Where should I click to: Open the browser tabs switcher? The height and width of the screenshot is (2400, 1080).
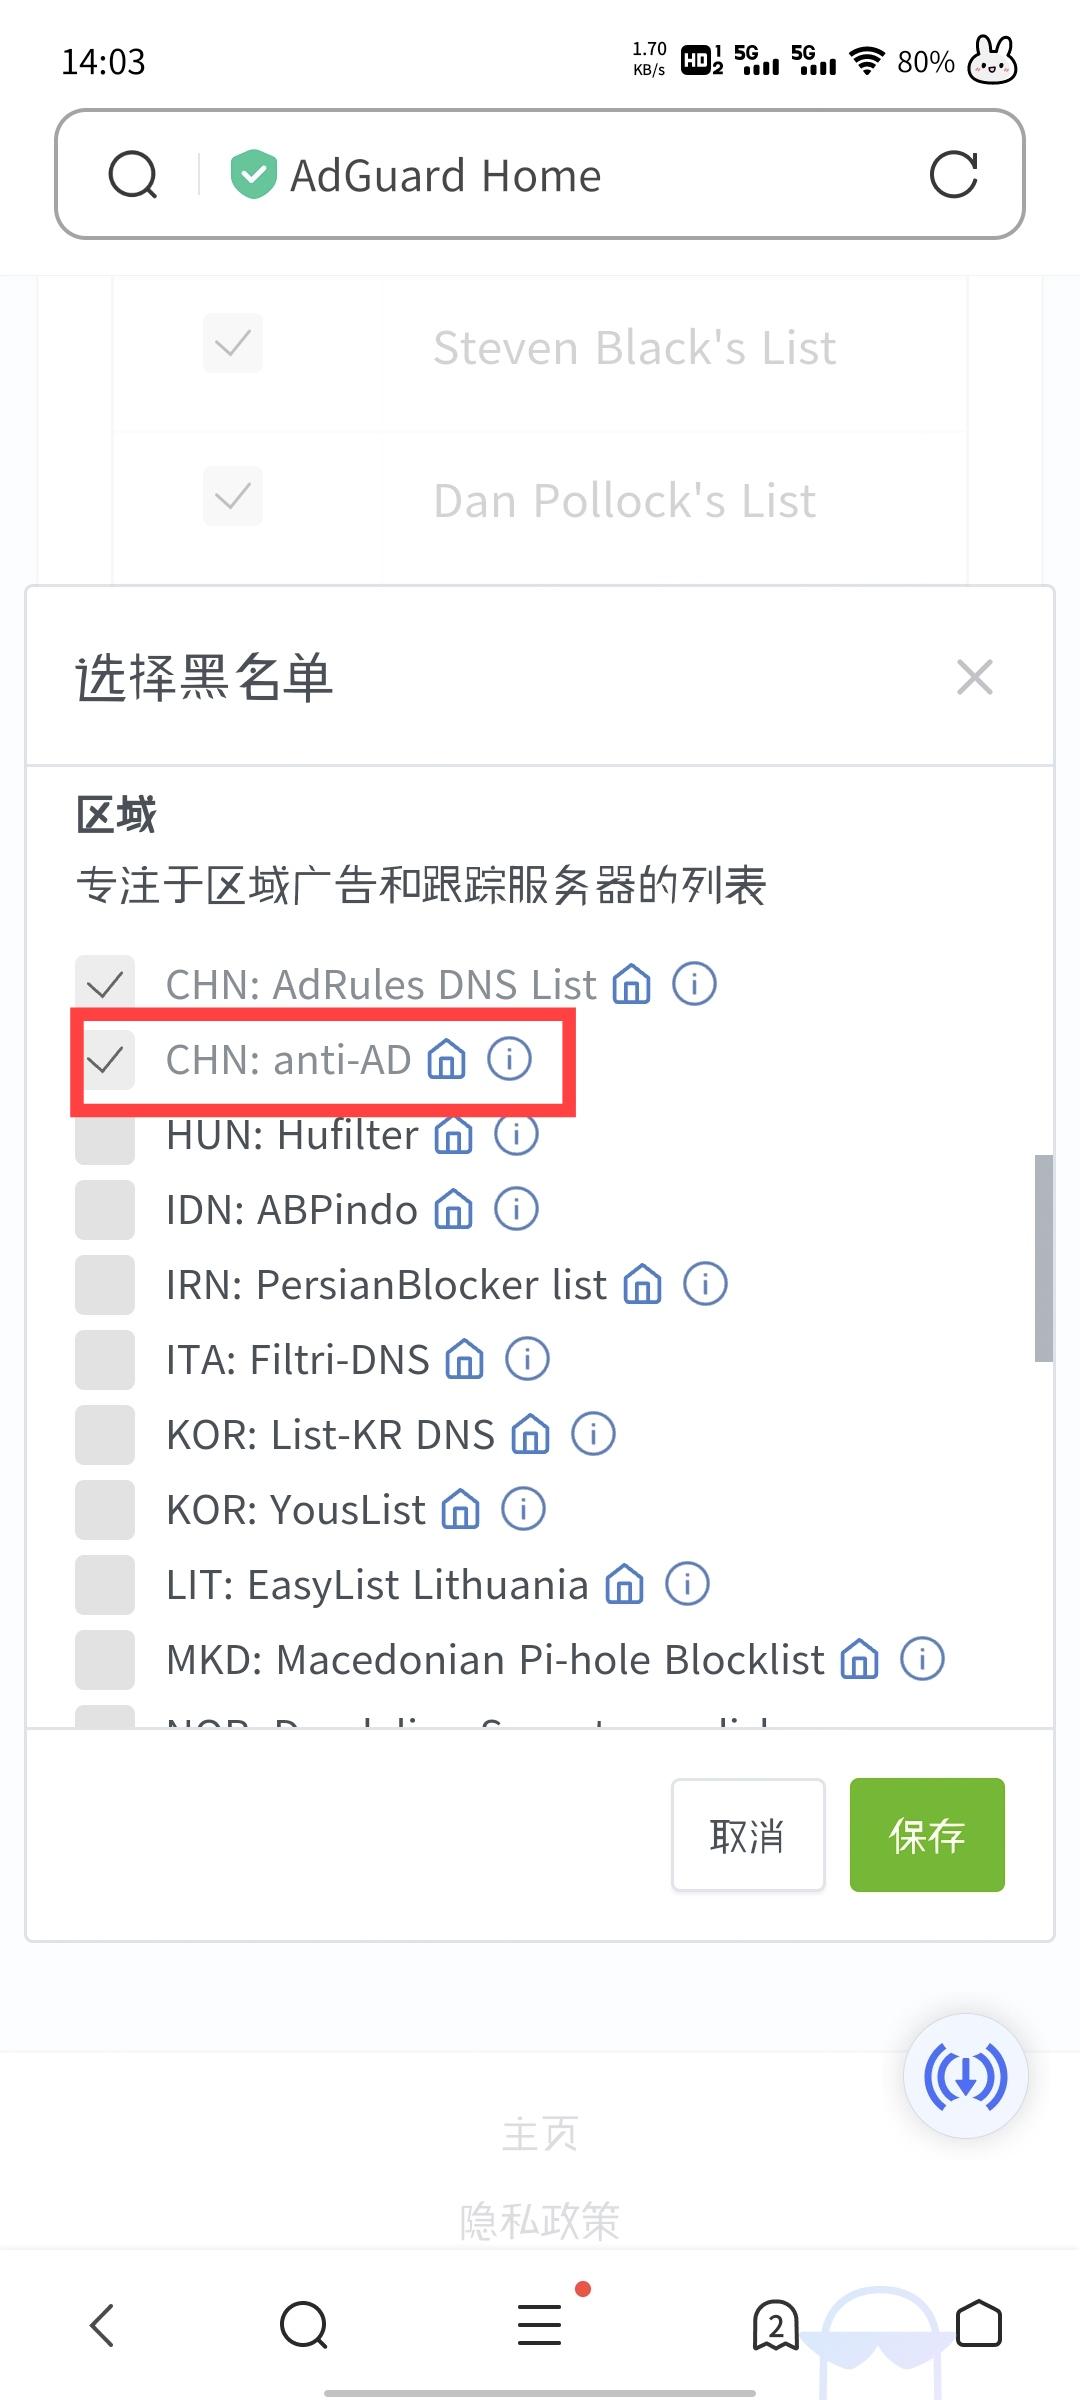click(776, 2325)
